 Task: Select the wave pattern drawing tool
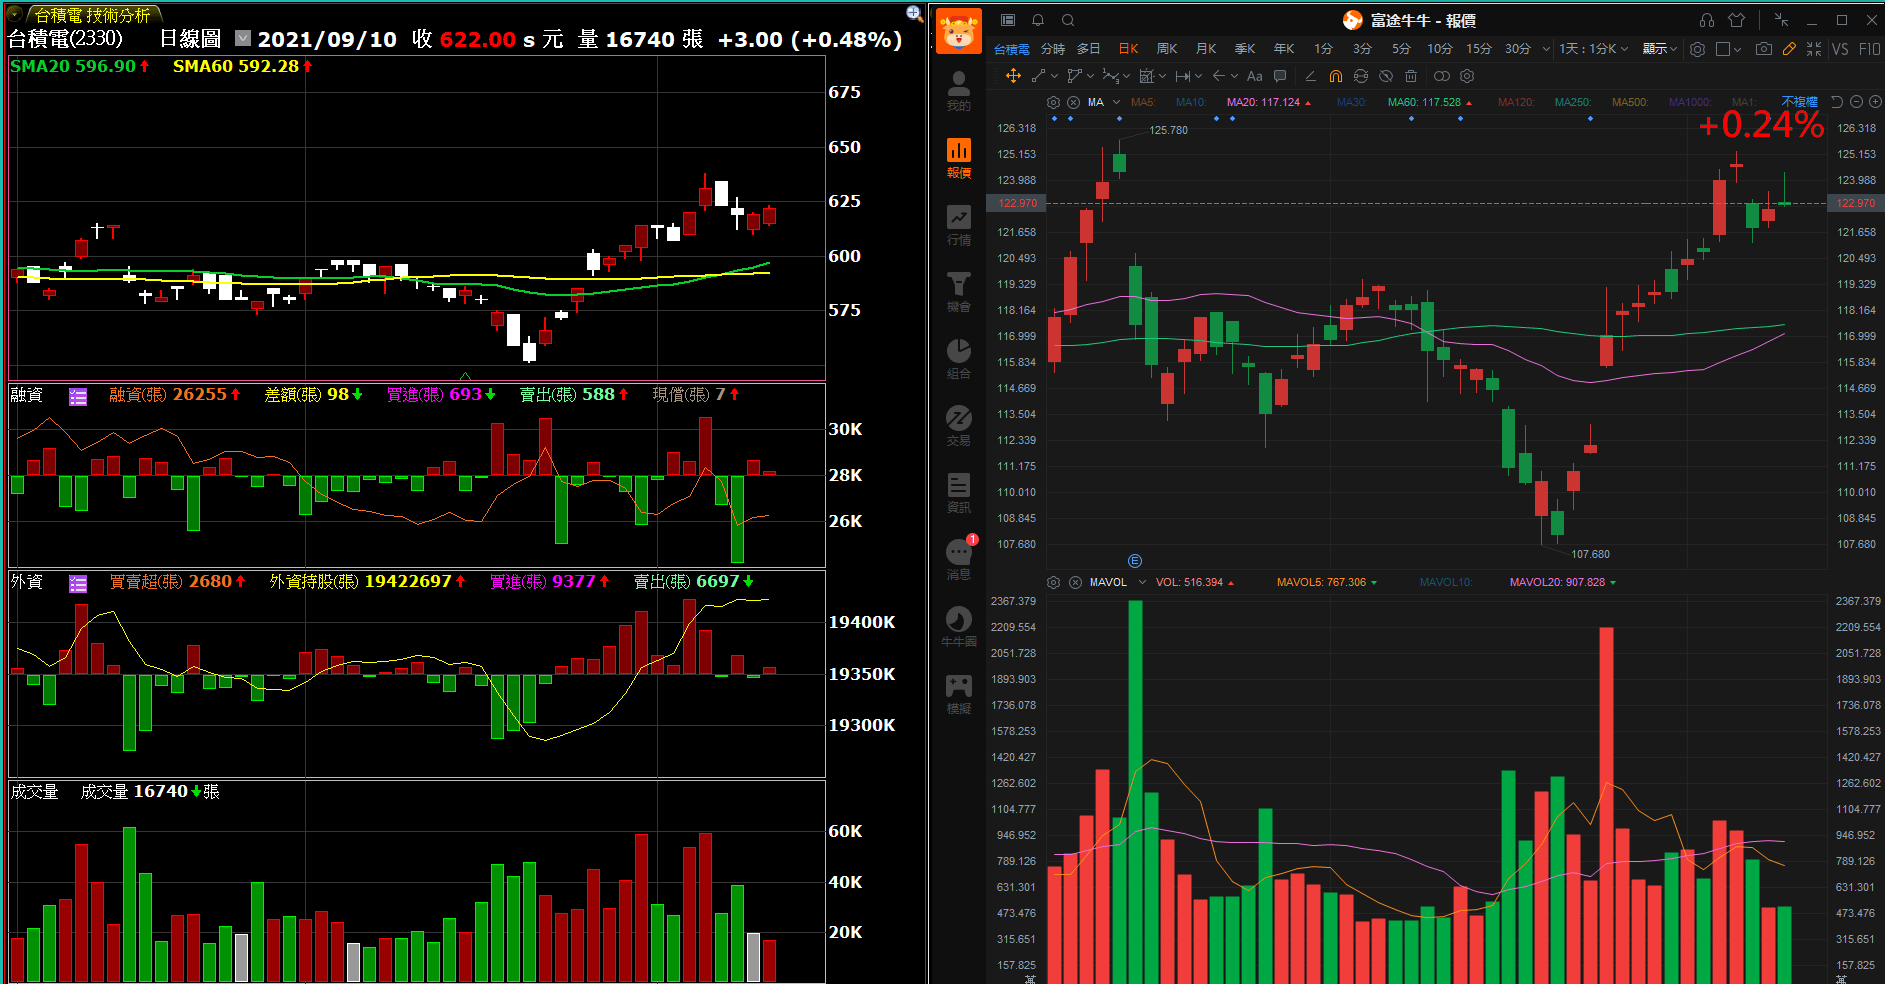(x=1110, y=76)
